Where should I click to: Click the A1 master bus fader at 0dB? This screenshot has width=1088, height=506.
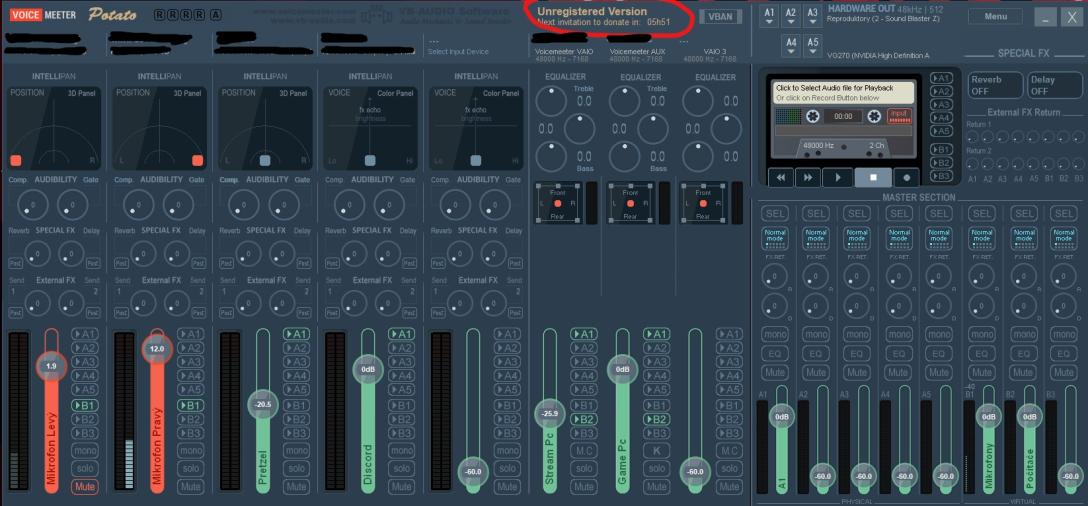(782, 416)
